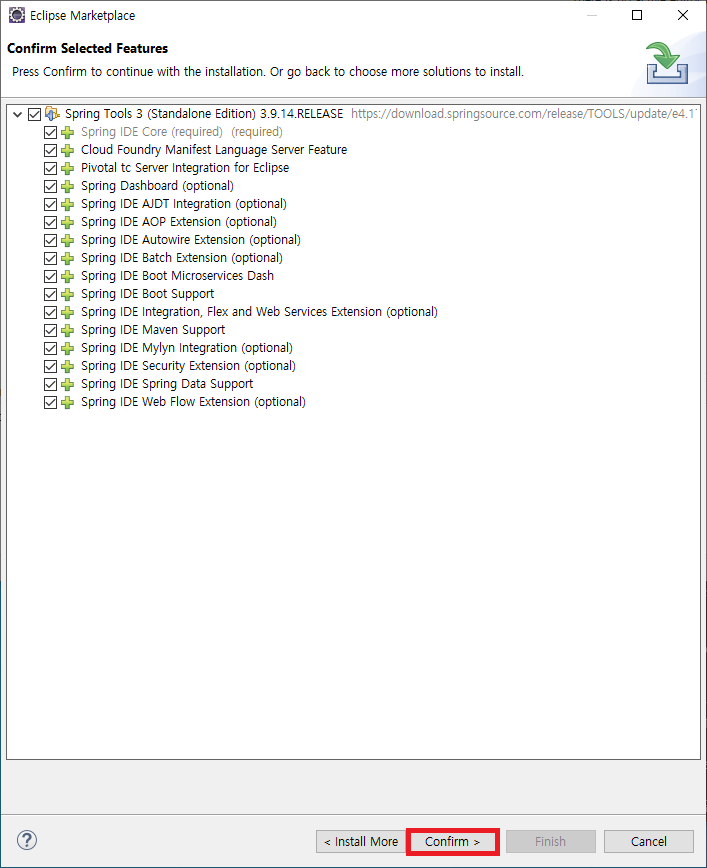Cancel the installation dialog

[x=648, y=841]
